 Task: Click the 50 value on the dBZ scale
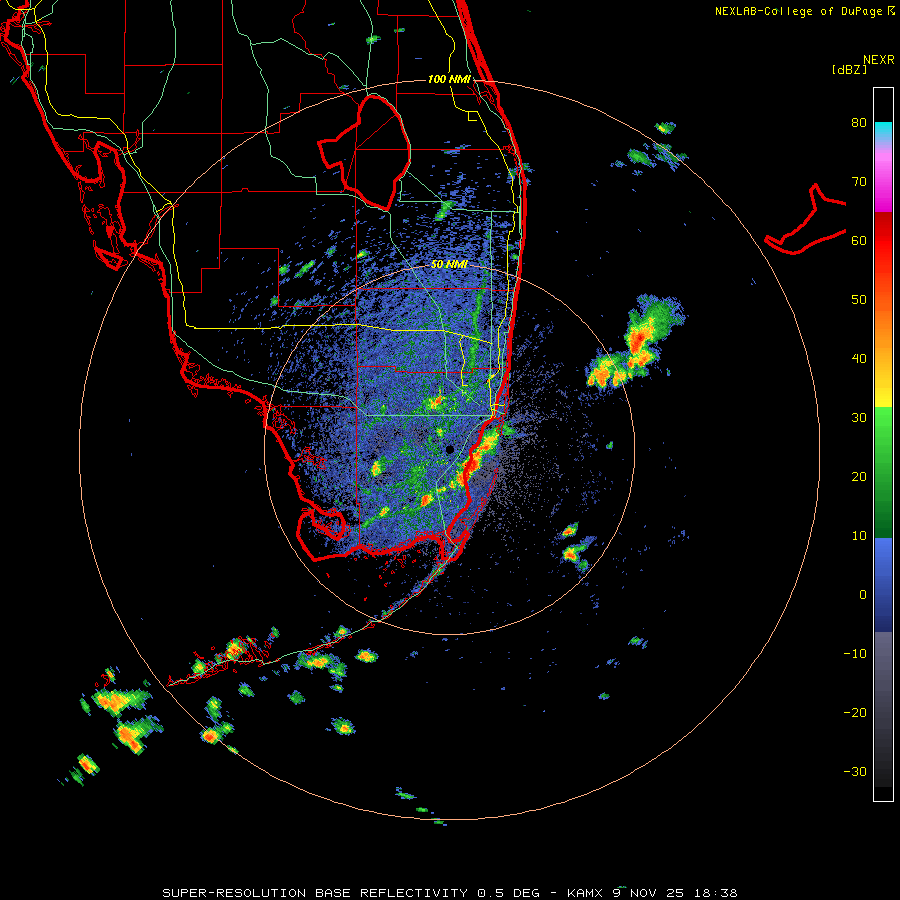pos(859,300)
